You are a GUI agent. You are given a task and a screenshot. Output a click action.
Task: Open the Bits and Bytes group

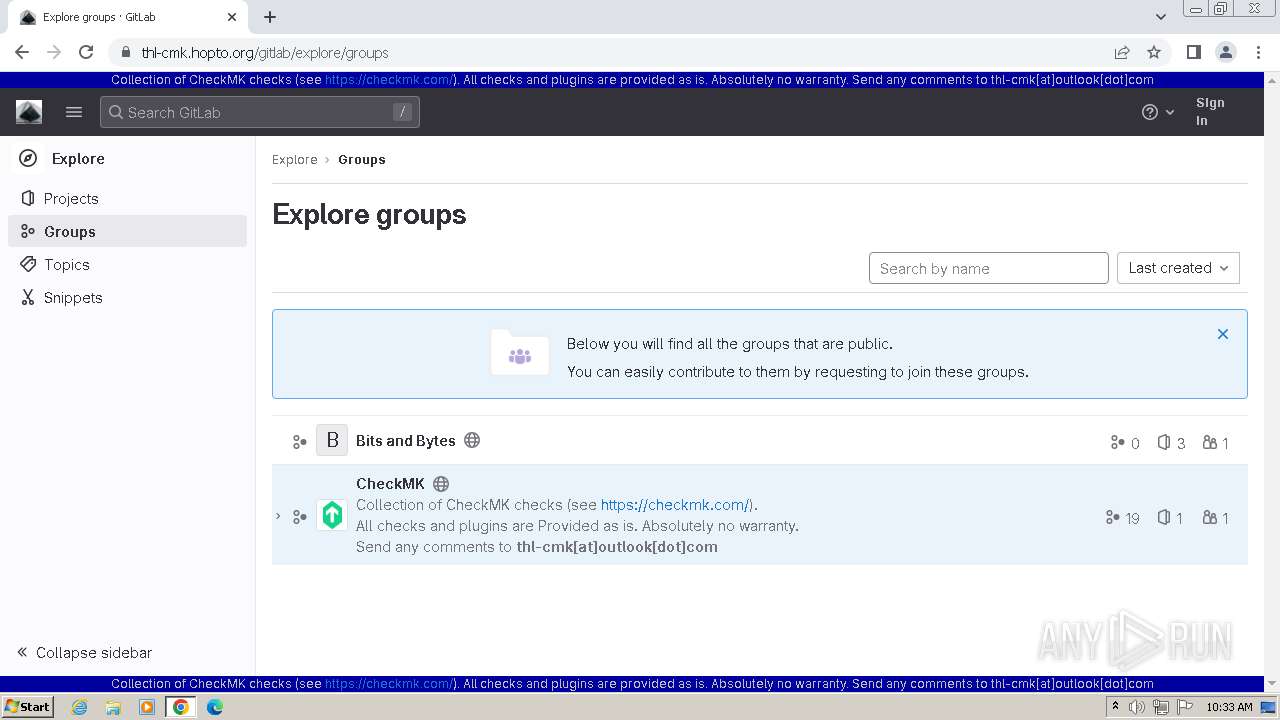click(x=406, y=441)
